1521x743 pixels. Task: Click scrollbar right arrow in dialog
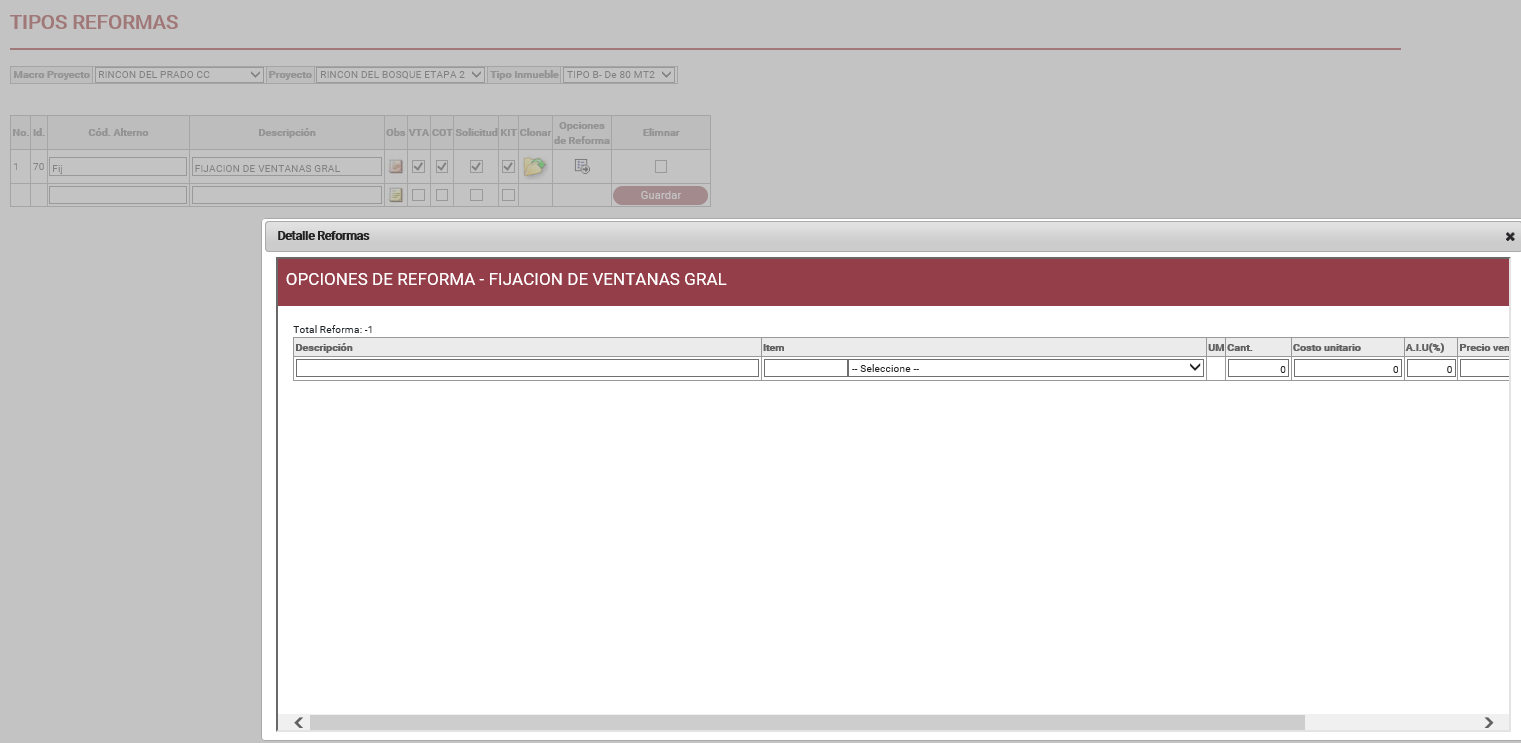click(1489, 722)
